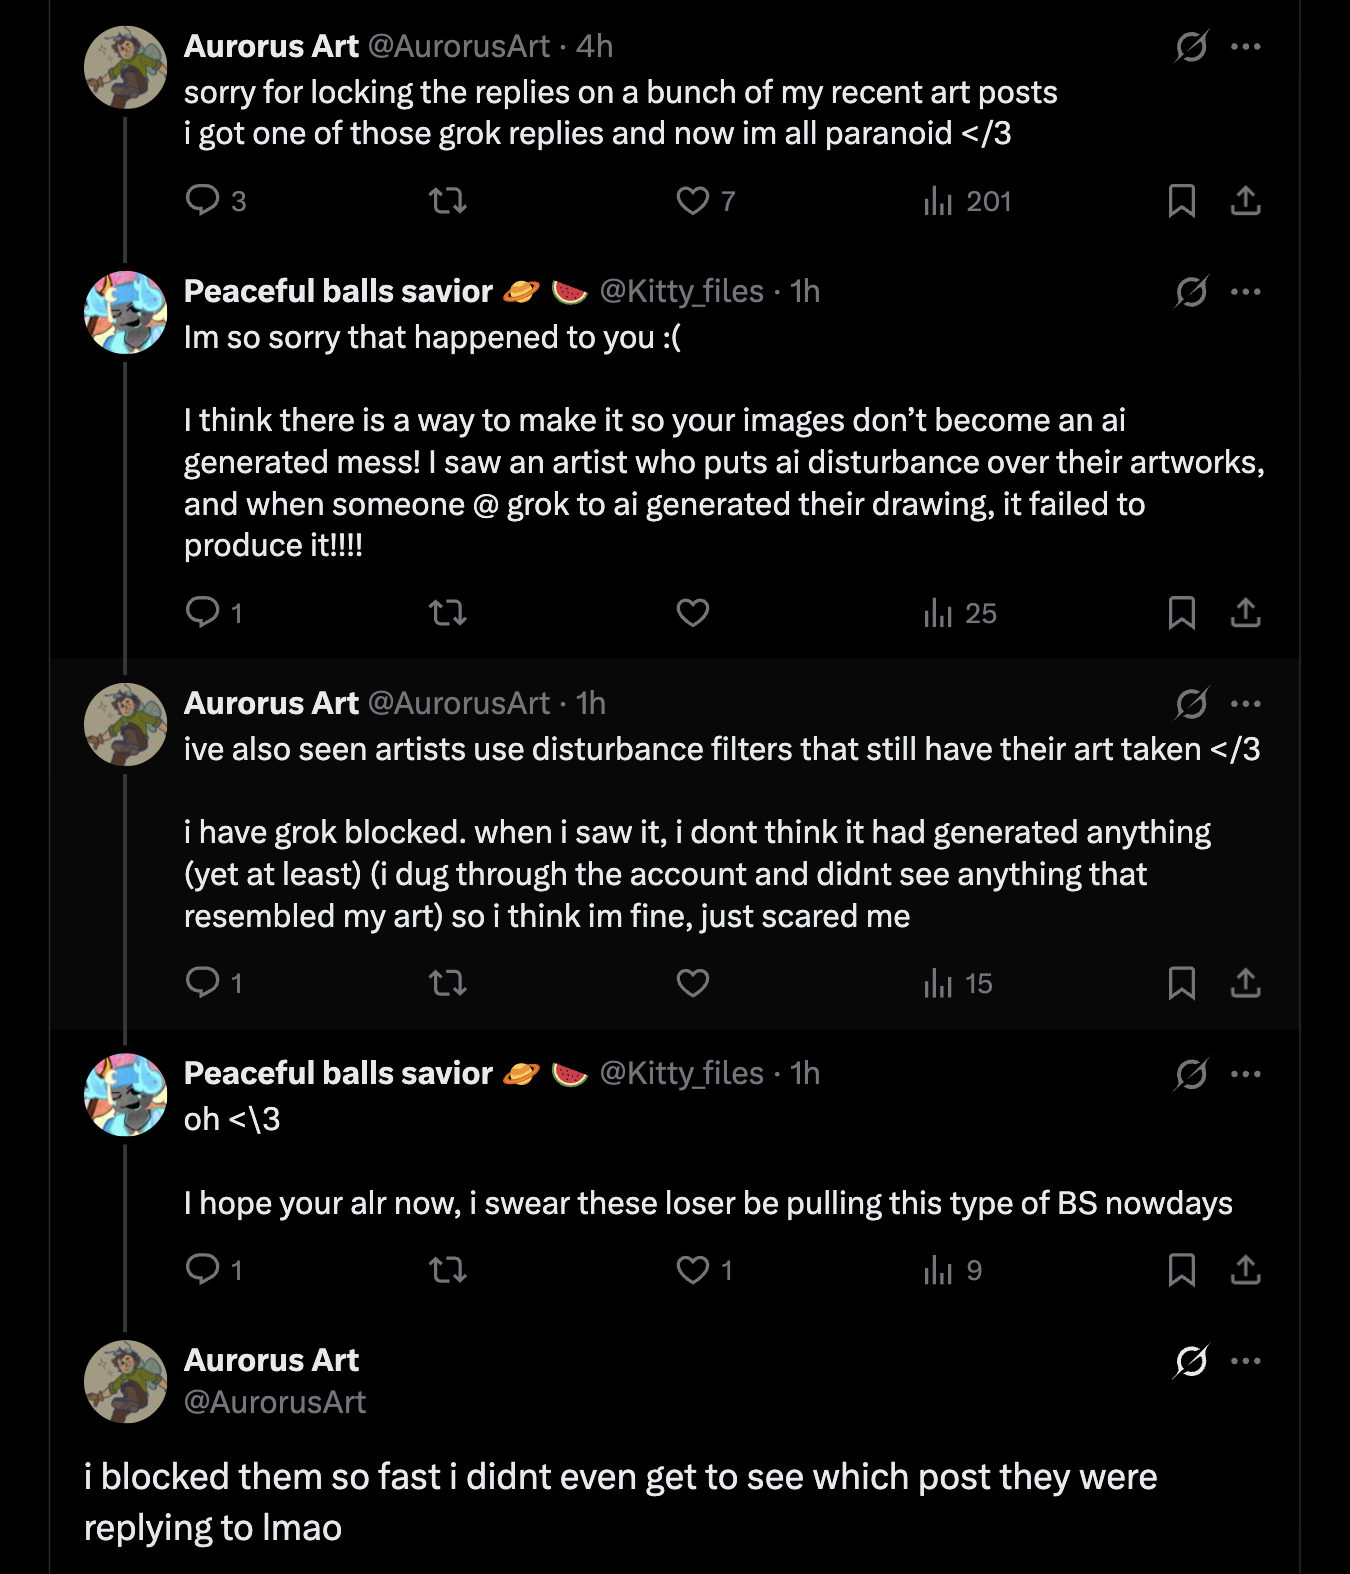Open more options on the 4h Aurorus Art post
This screenshot has height=1574, width=1350.
click(1246, 46)
